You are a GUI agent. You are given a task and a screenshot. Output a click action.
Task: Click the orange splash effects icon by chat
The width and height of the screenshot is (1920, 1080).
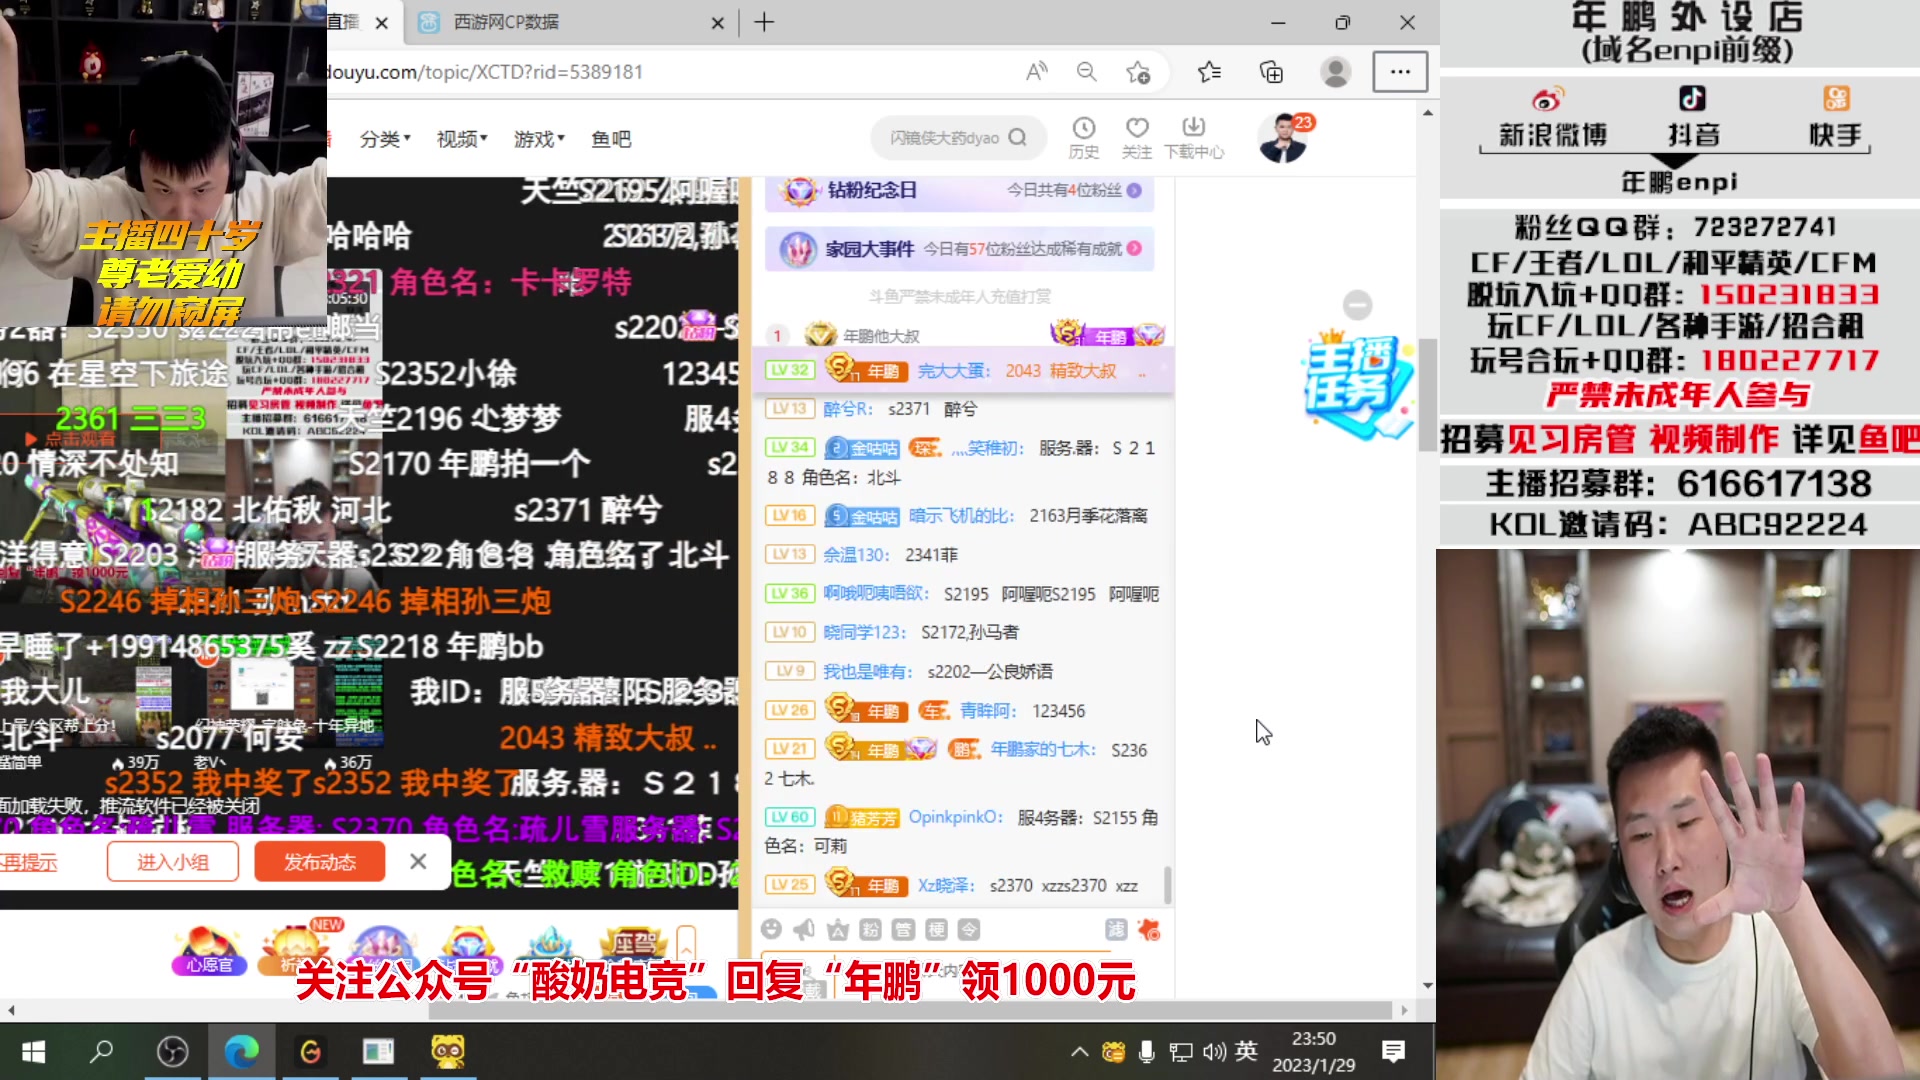(1149, 930)
